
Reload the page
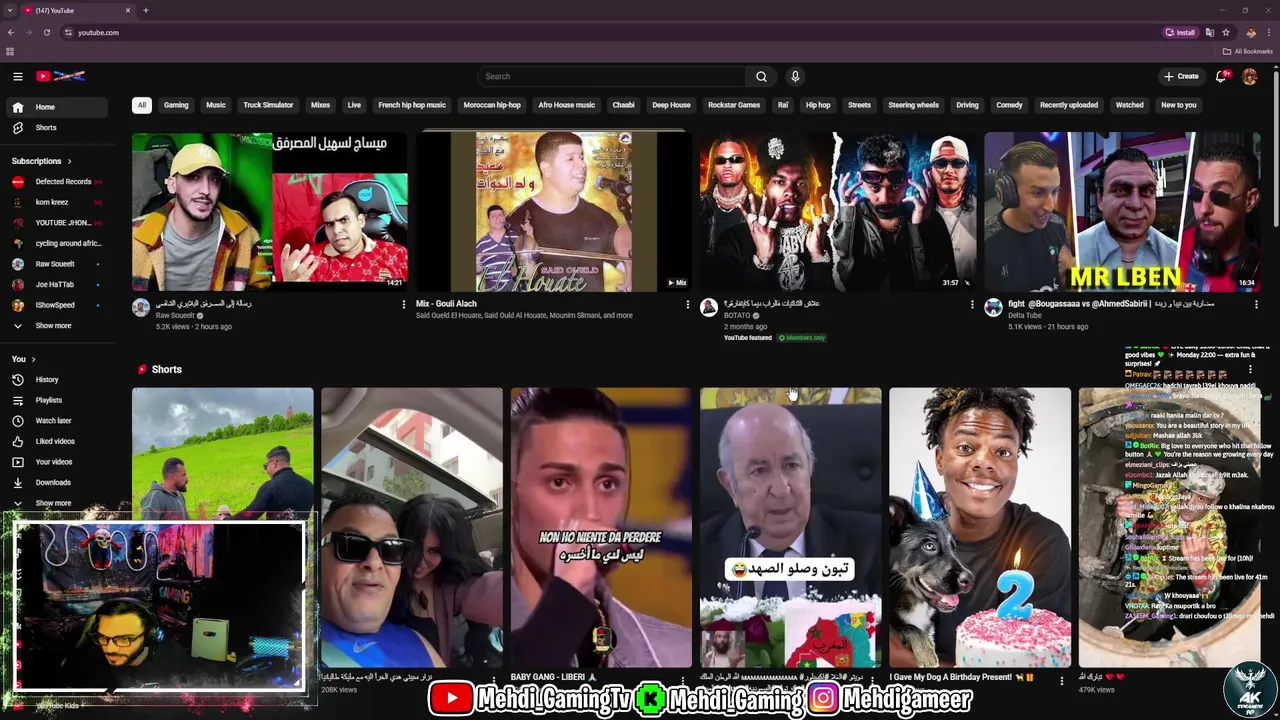point(47,32)
